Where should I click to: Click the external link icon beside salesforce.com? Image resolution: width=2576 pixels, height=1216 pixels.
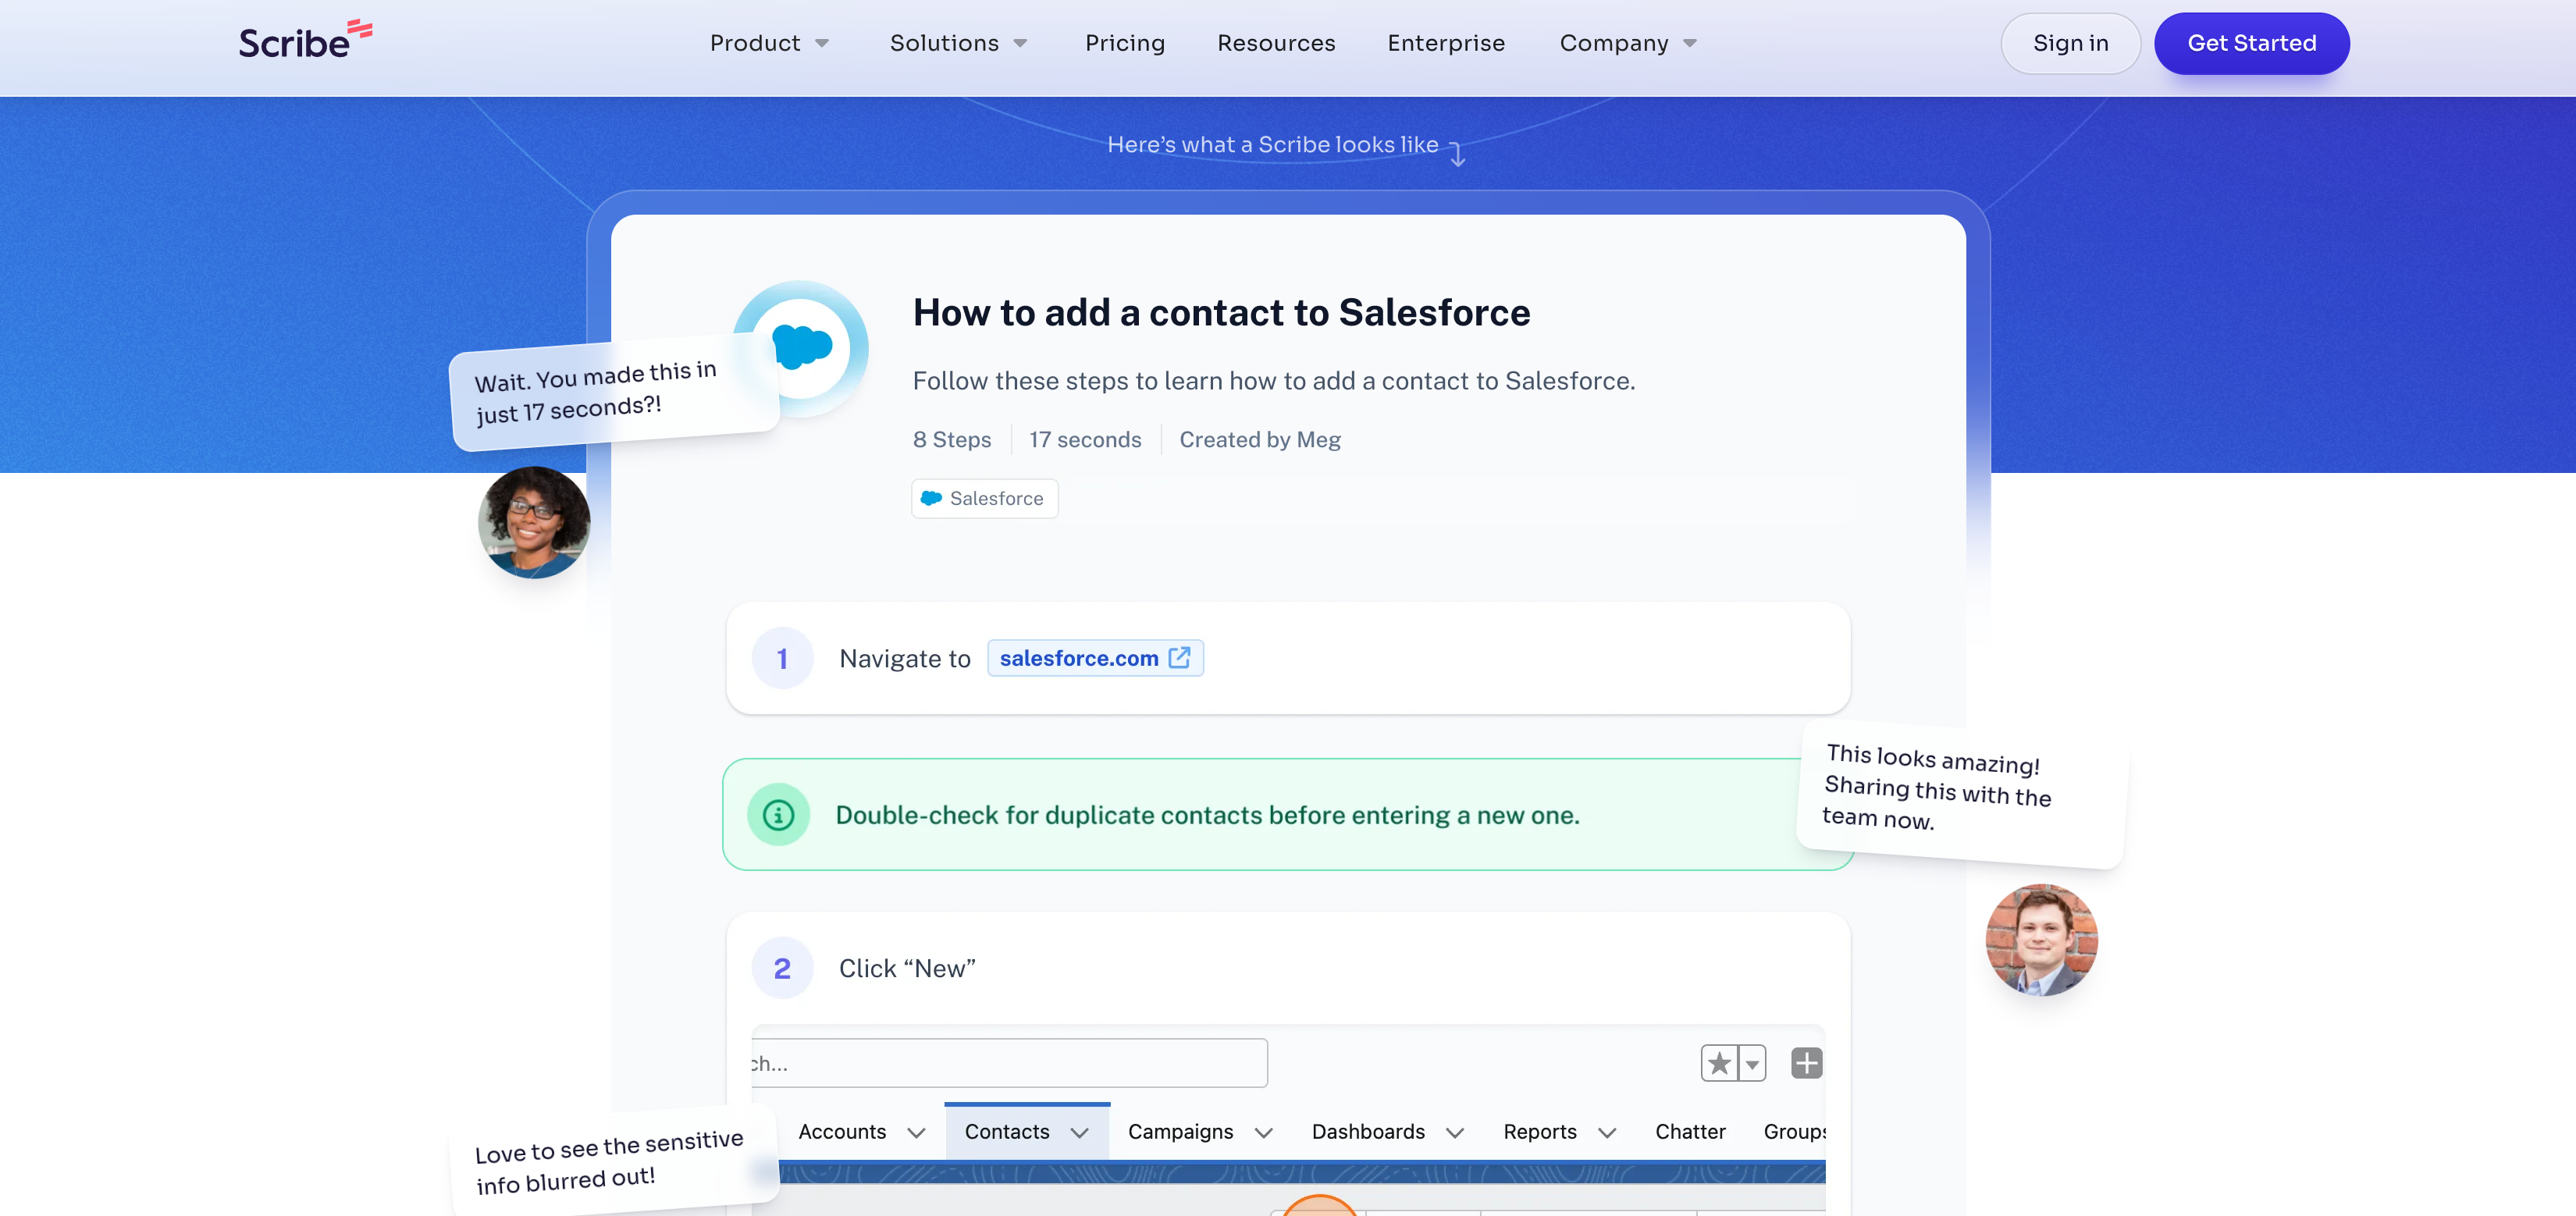pyautogui.click(x=1180, y=657)
